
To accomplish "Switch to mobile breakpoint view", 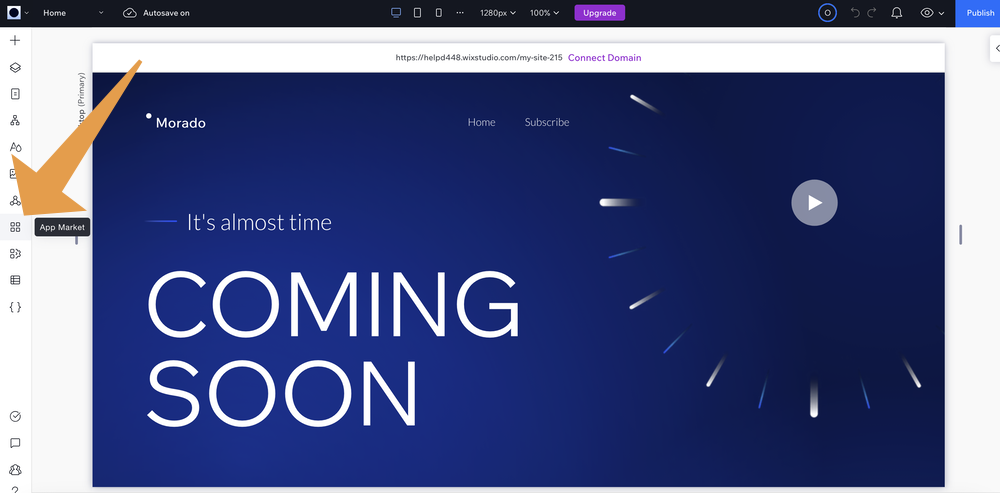I will pyautogui.click(x=438, y=13).
